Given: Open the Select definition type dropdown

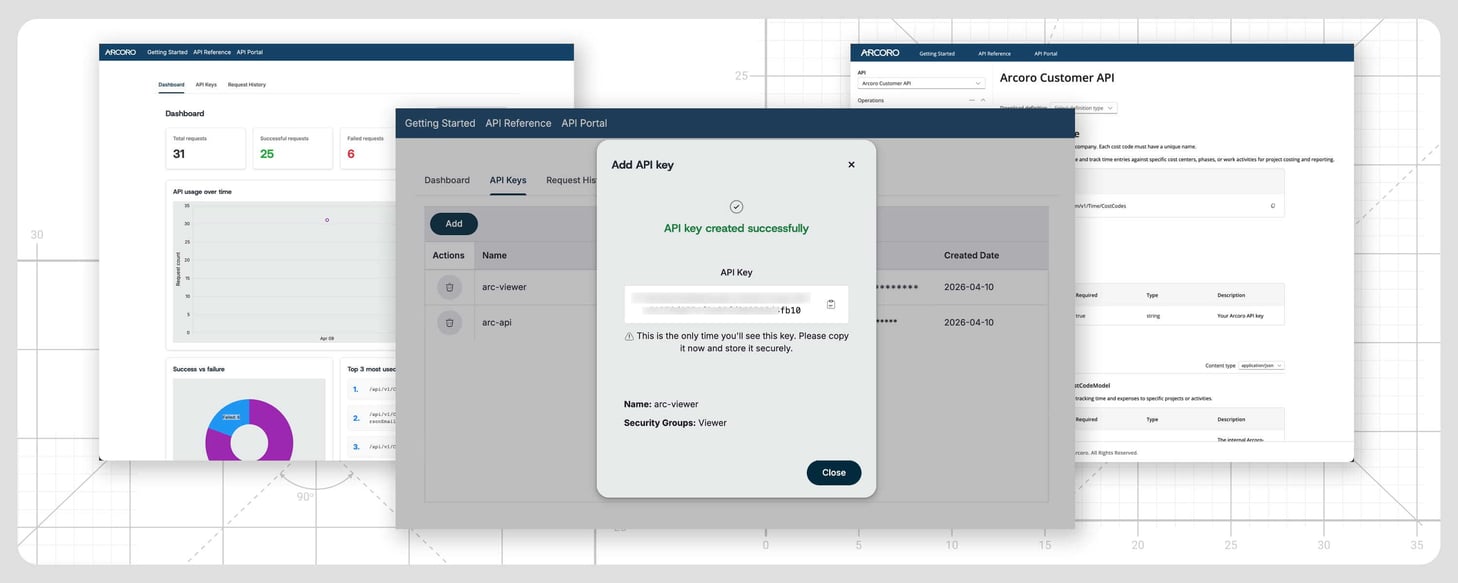Looking at the screenshot, I should click(x=1083, y=108).
